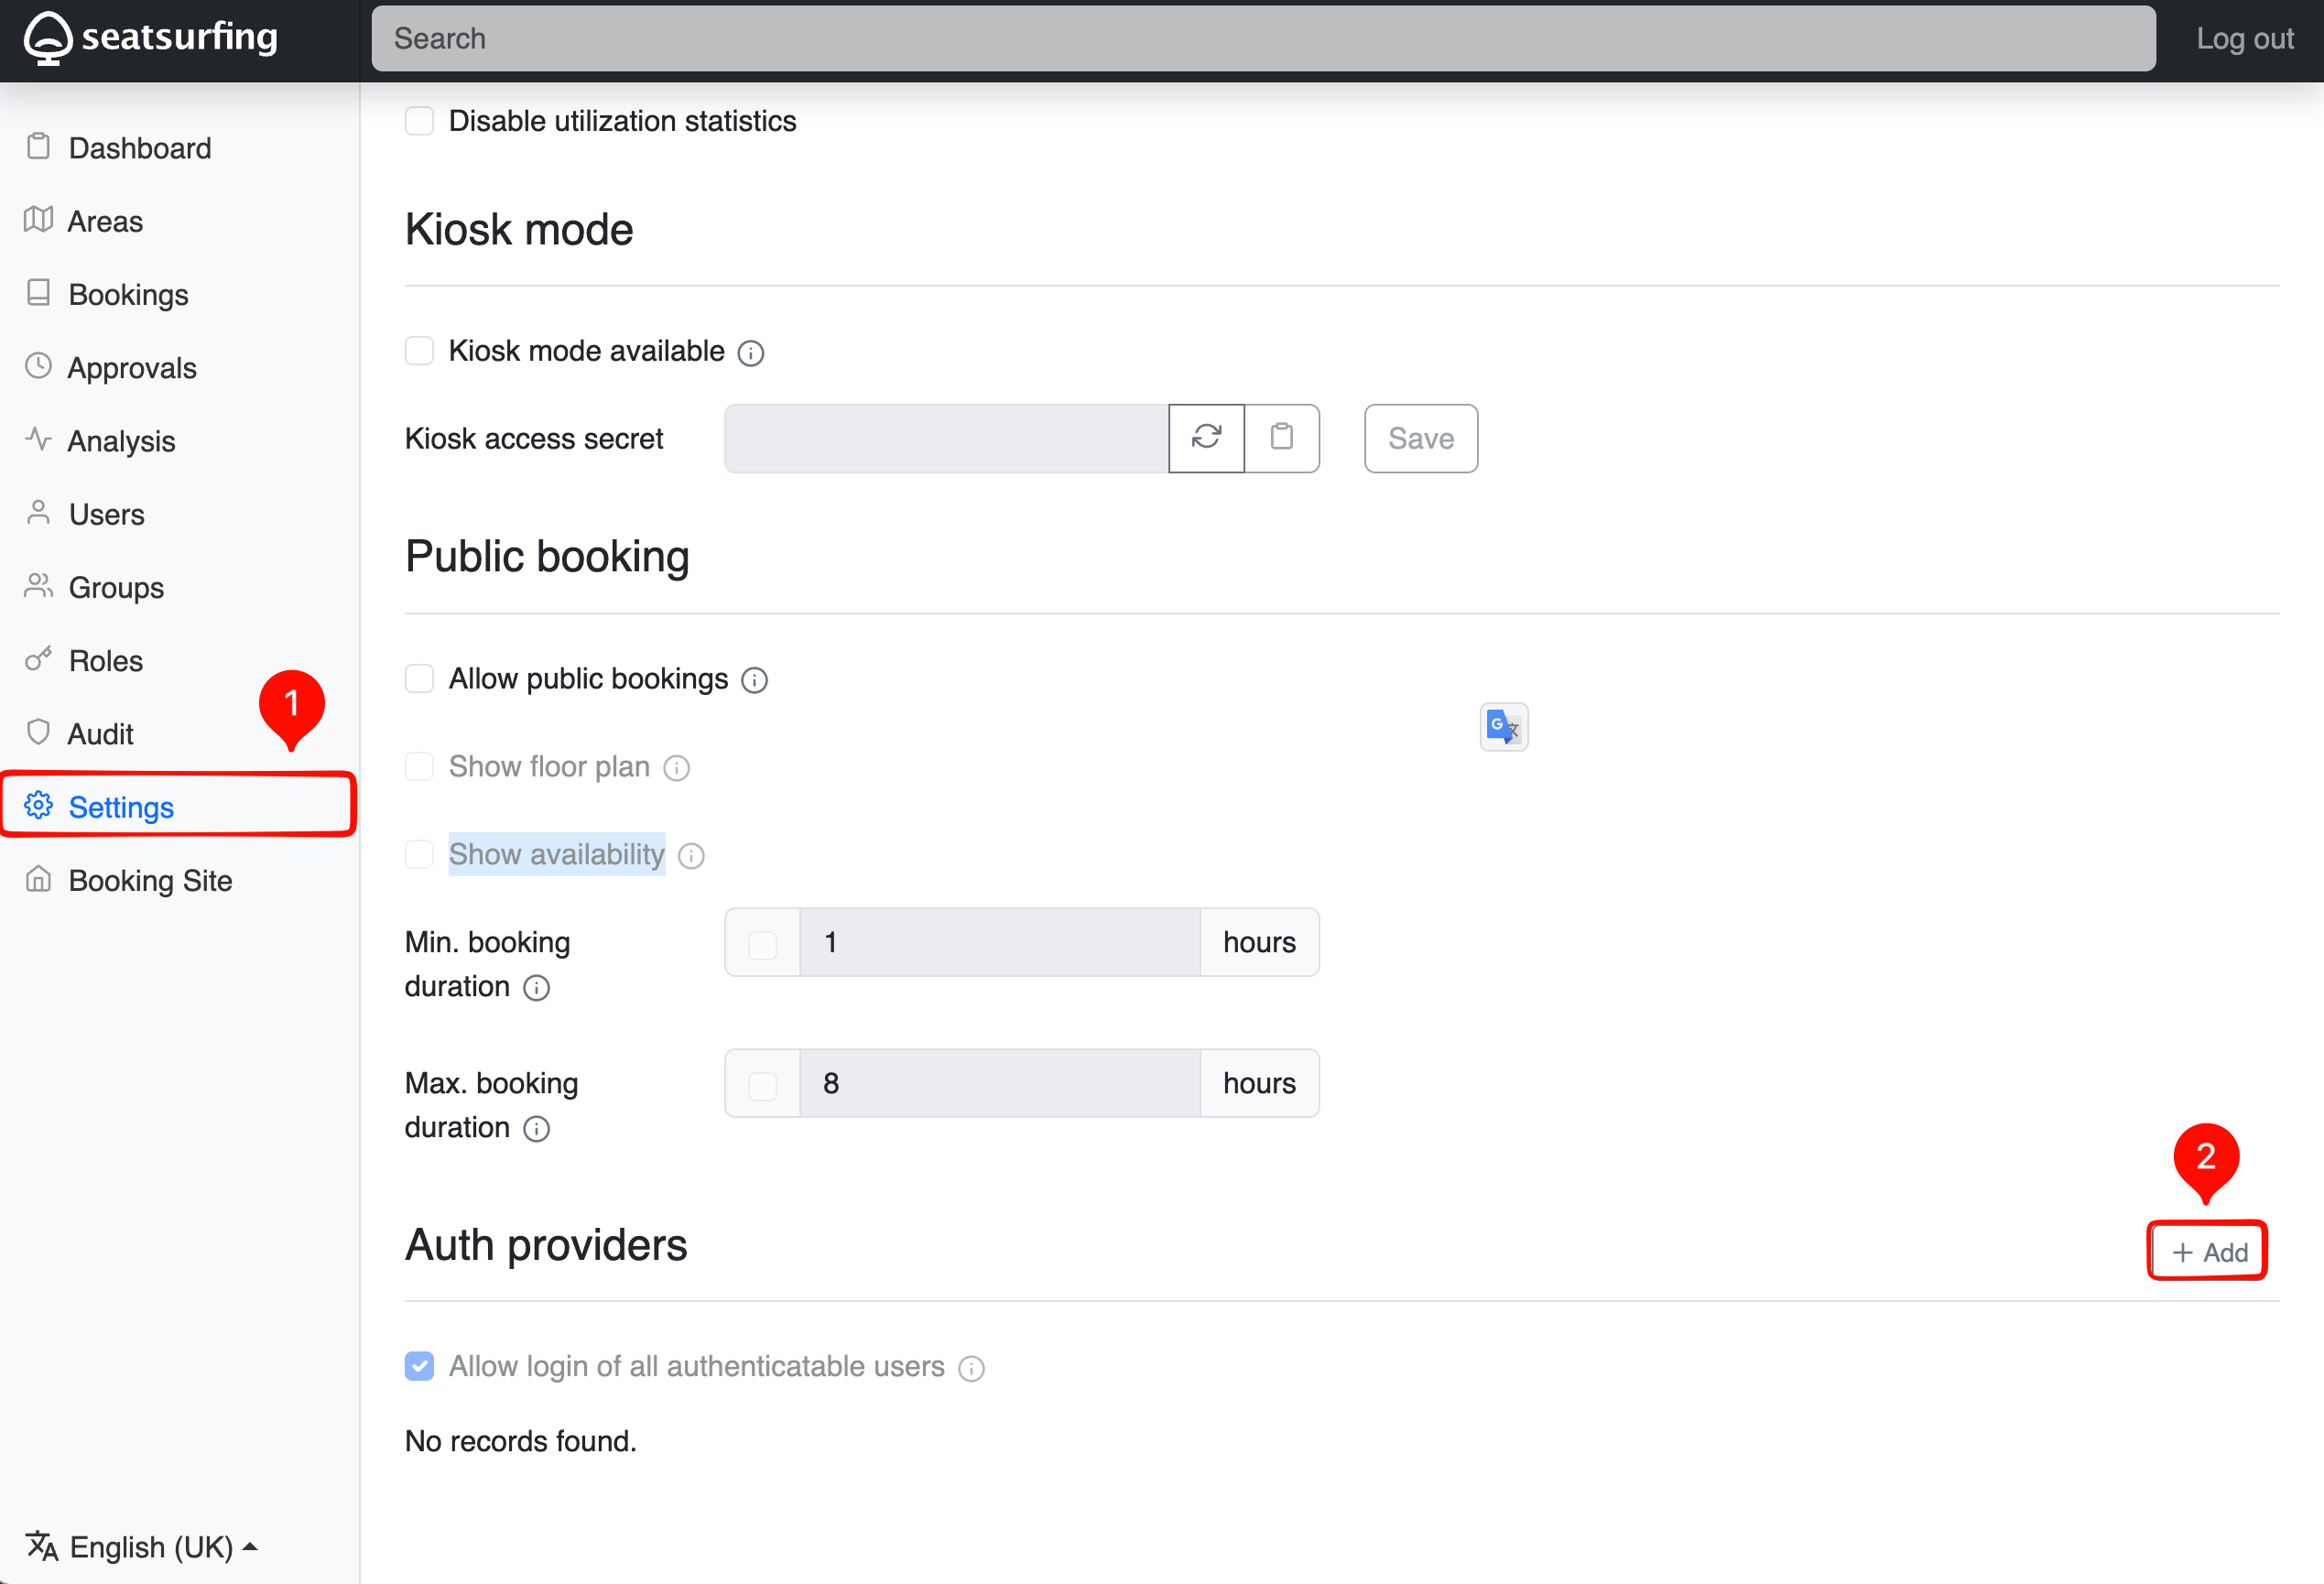This screenshot has width=2324, height=1584.
Task: Copy kiosk access secret to clipboard
Action: pos(1281,438)
